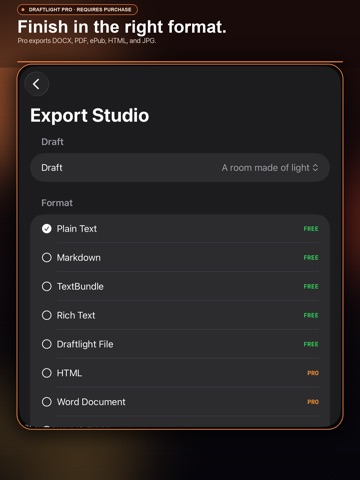The width and height of the screenshot is (360, 480).
Task: Choose the Markdown format radio button
Action: point(47,258)
